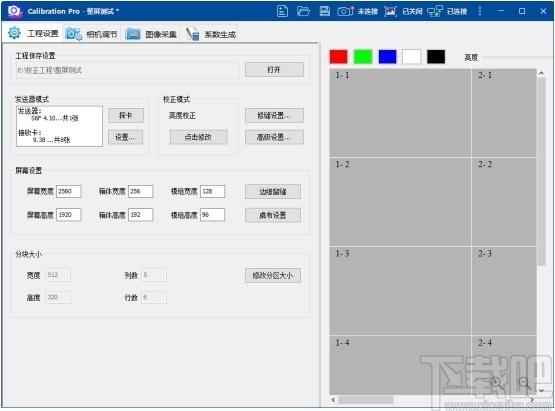Image resolution: width=555 pixels, height=411 pixels.
Task: Click the new project document icon in title bar
Action: [282, 11]
